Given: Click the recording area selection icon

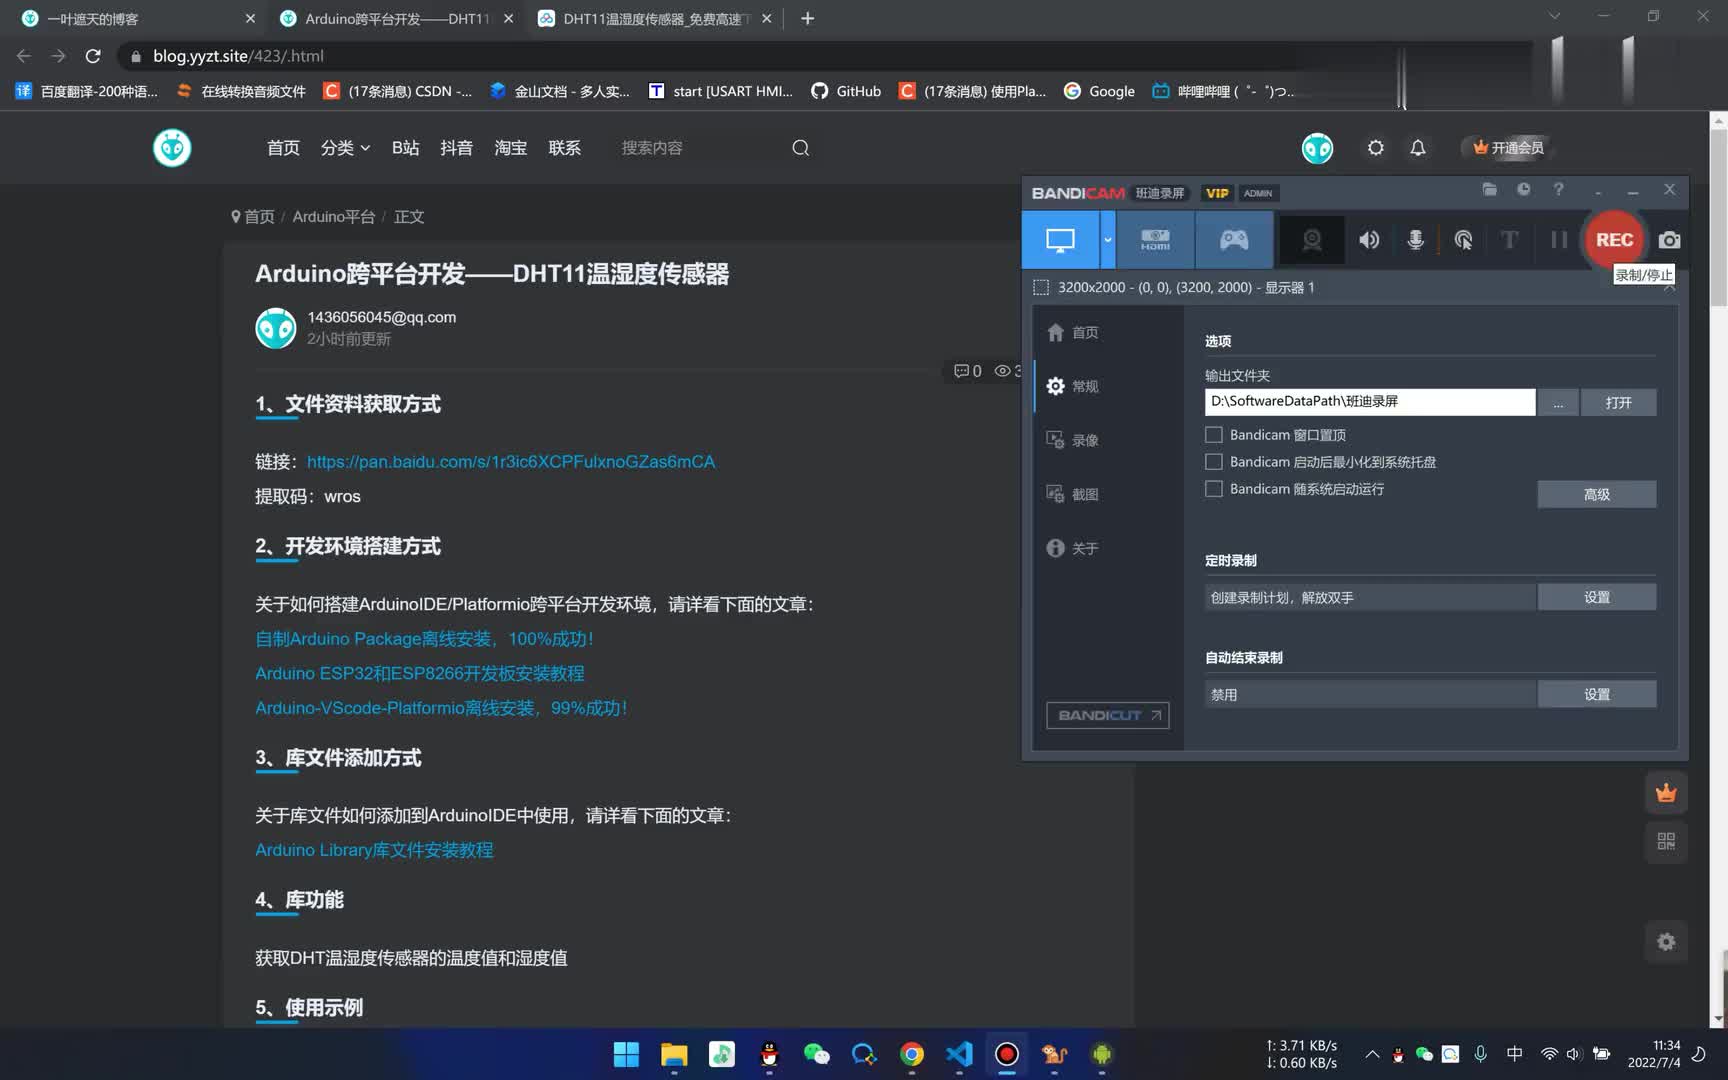Looking at the screenshot, I should pyautogui.click(x=1041, y=288).
